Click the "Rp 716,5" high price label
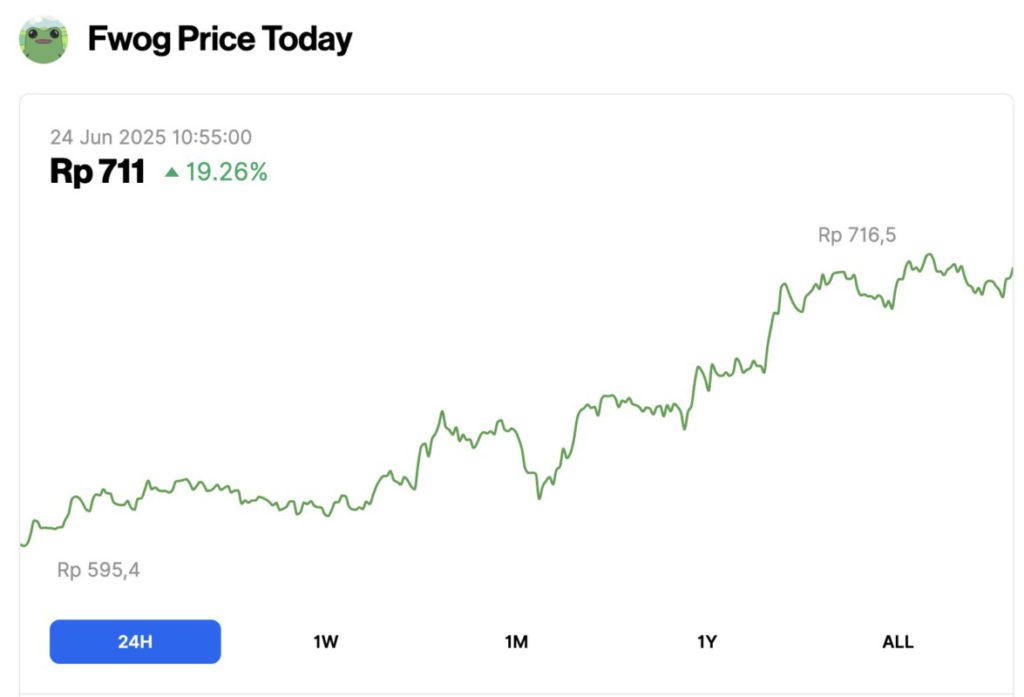This screenshot has height=697, width=1024. tap(857, 236)
